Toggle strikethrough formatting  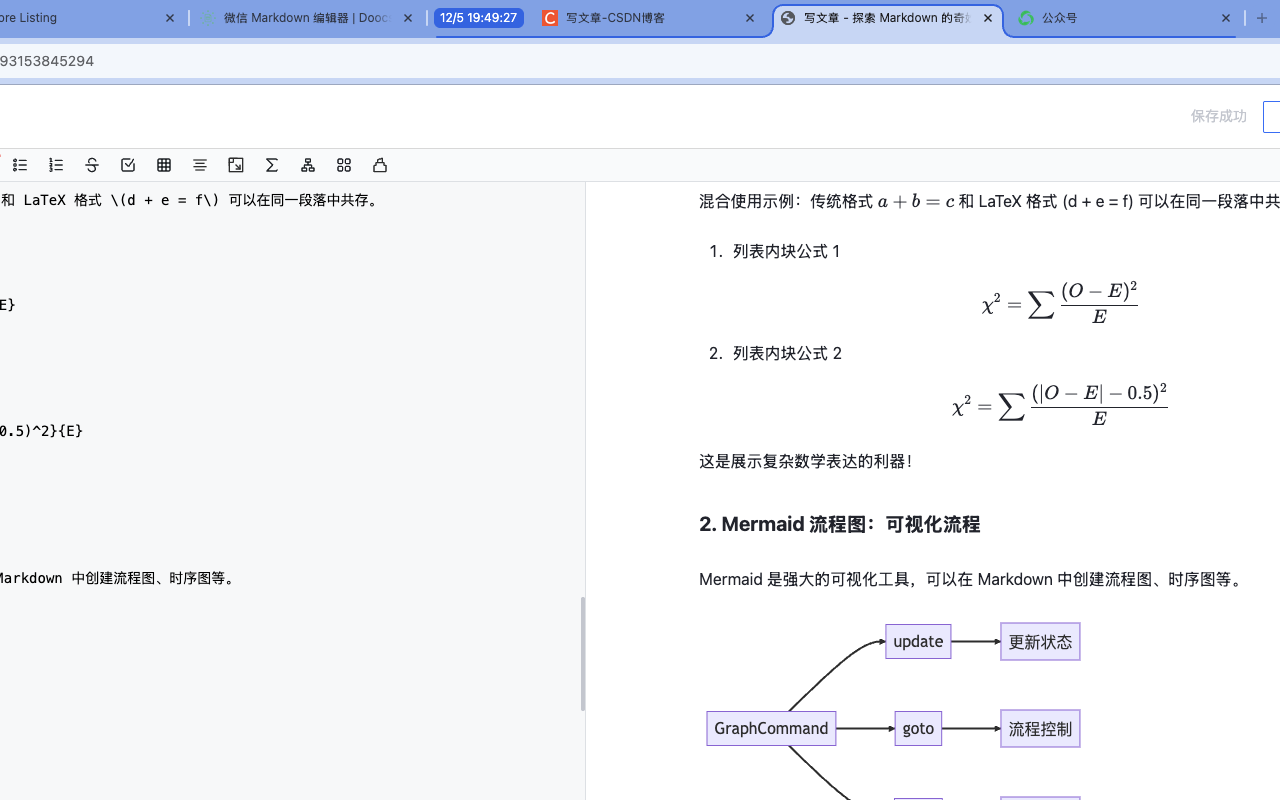coord(91,165)
